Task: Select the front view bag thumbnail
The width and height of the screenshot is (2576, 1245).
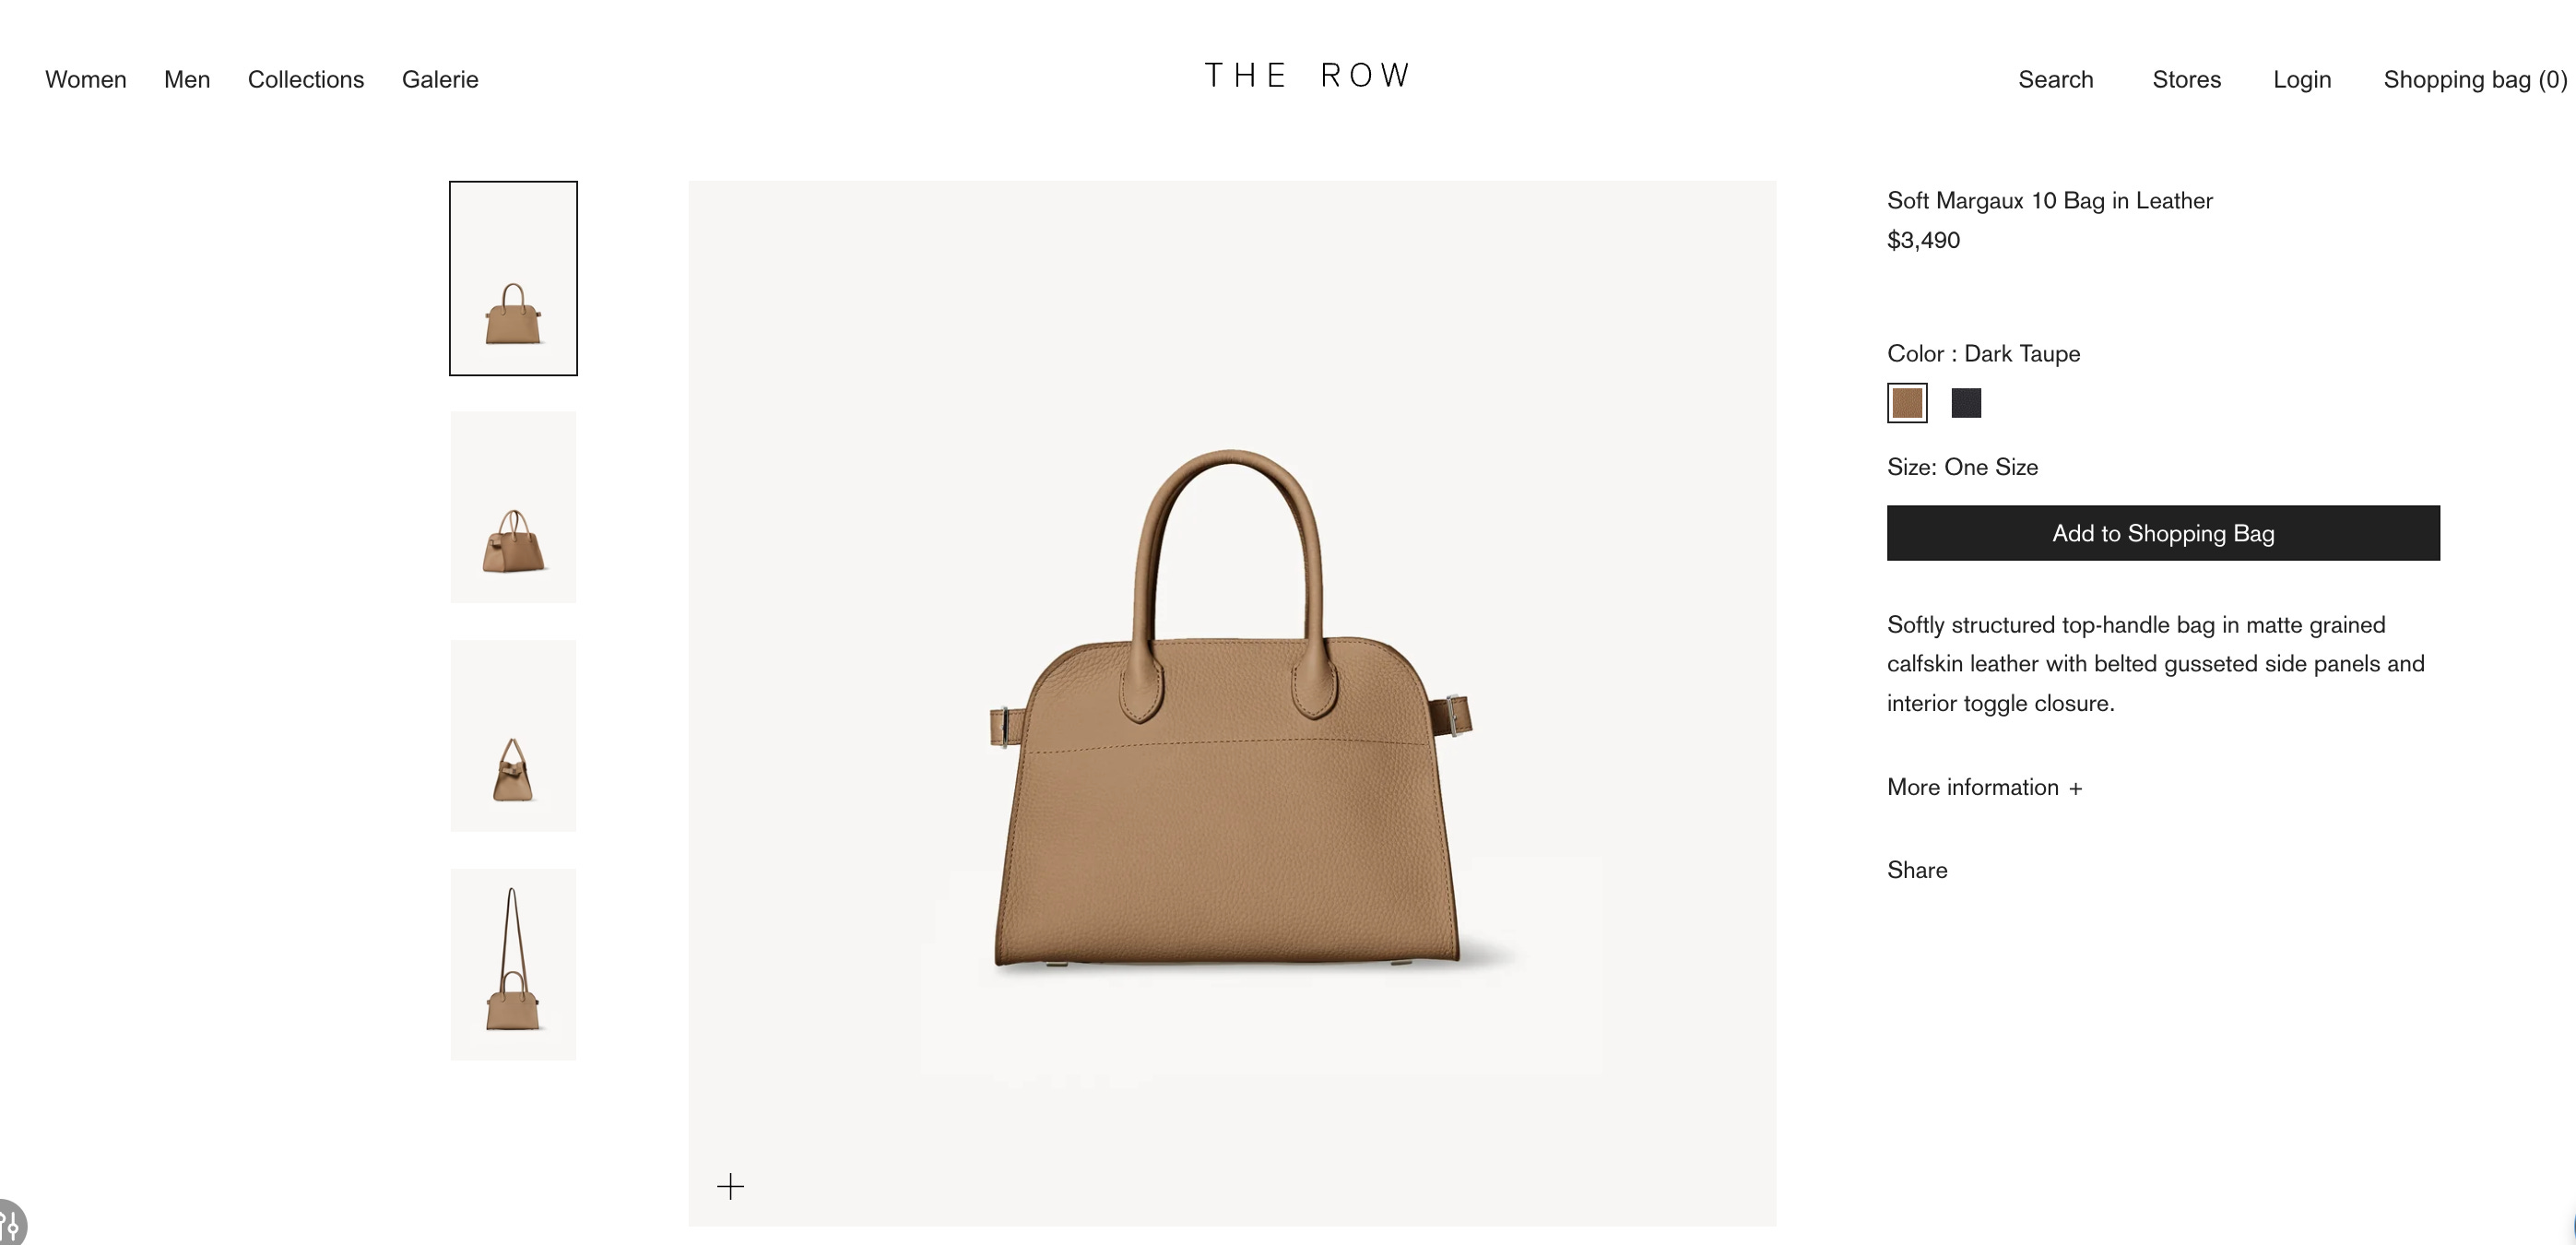Action: (513, 278)
